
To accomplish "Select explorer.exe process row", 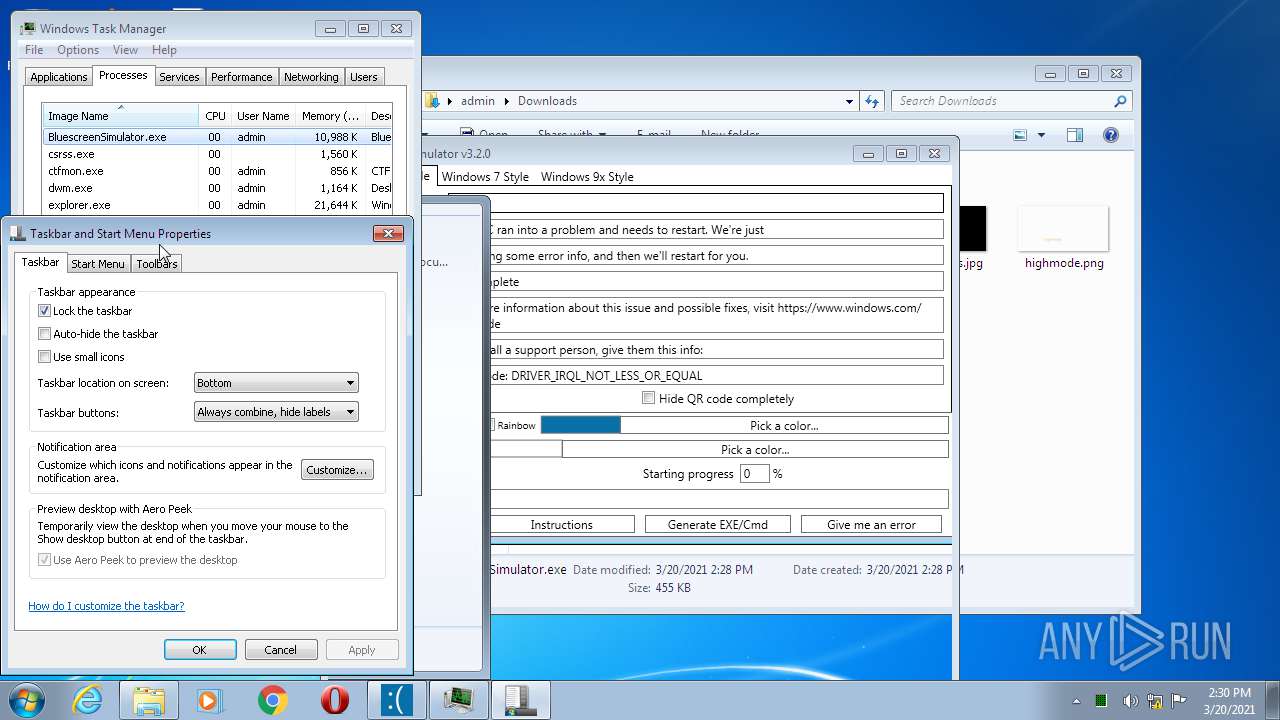I will point(218,205).
